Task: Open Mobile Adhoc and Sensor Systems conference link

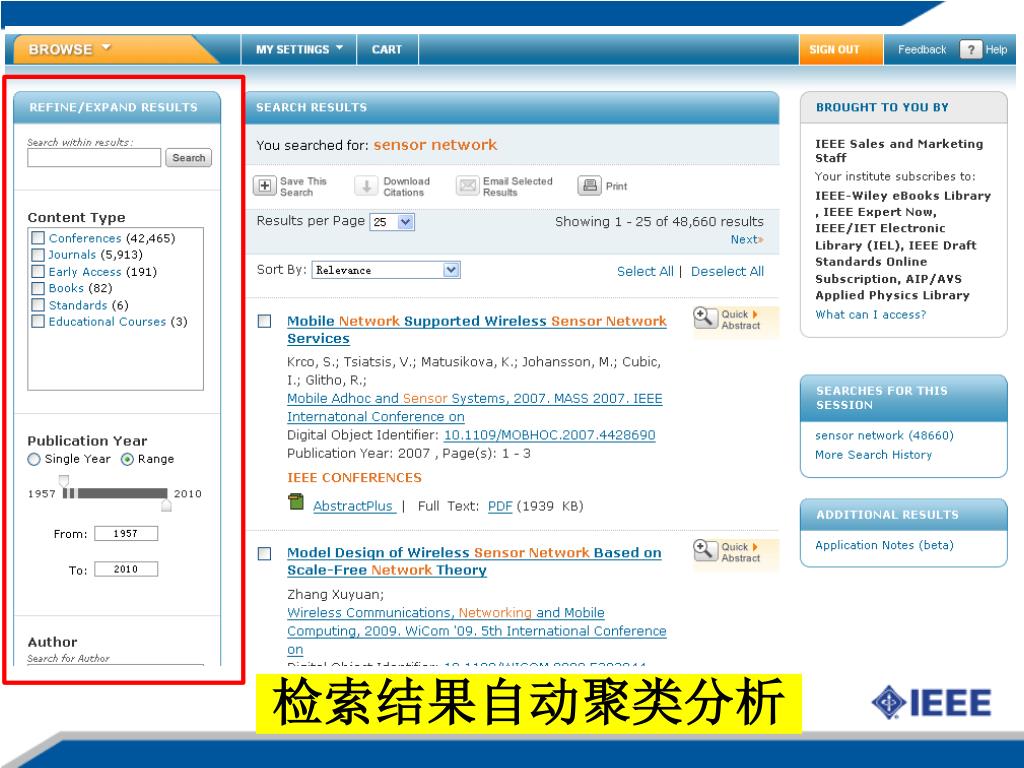Action: [475, 408]
